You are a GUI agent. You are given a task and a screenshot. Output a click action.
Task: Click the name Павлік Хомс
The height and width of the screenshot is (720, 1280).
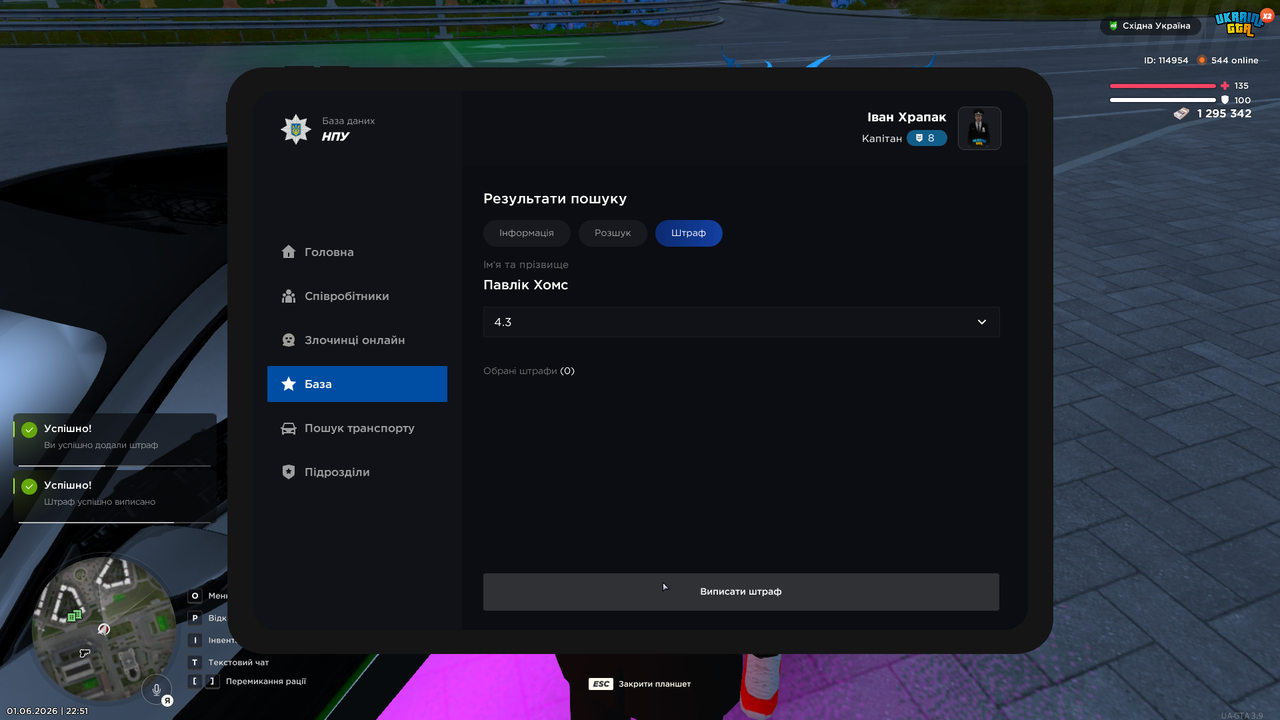click(526, 285)
